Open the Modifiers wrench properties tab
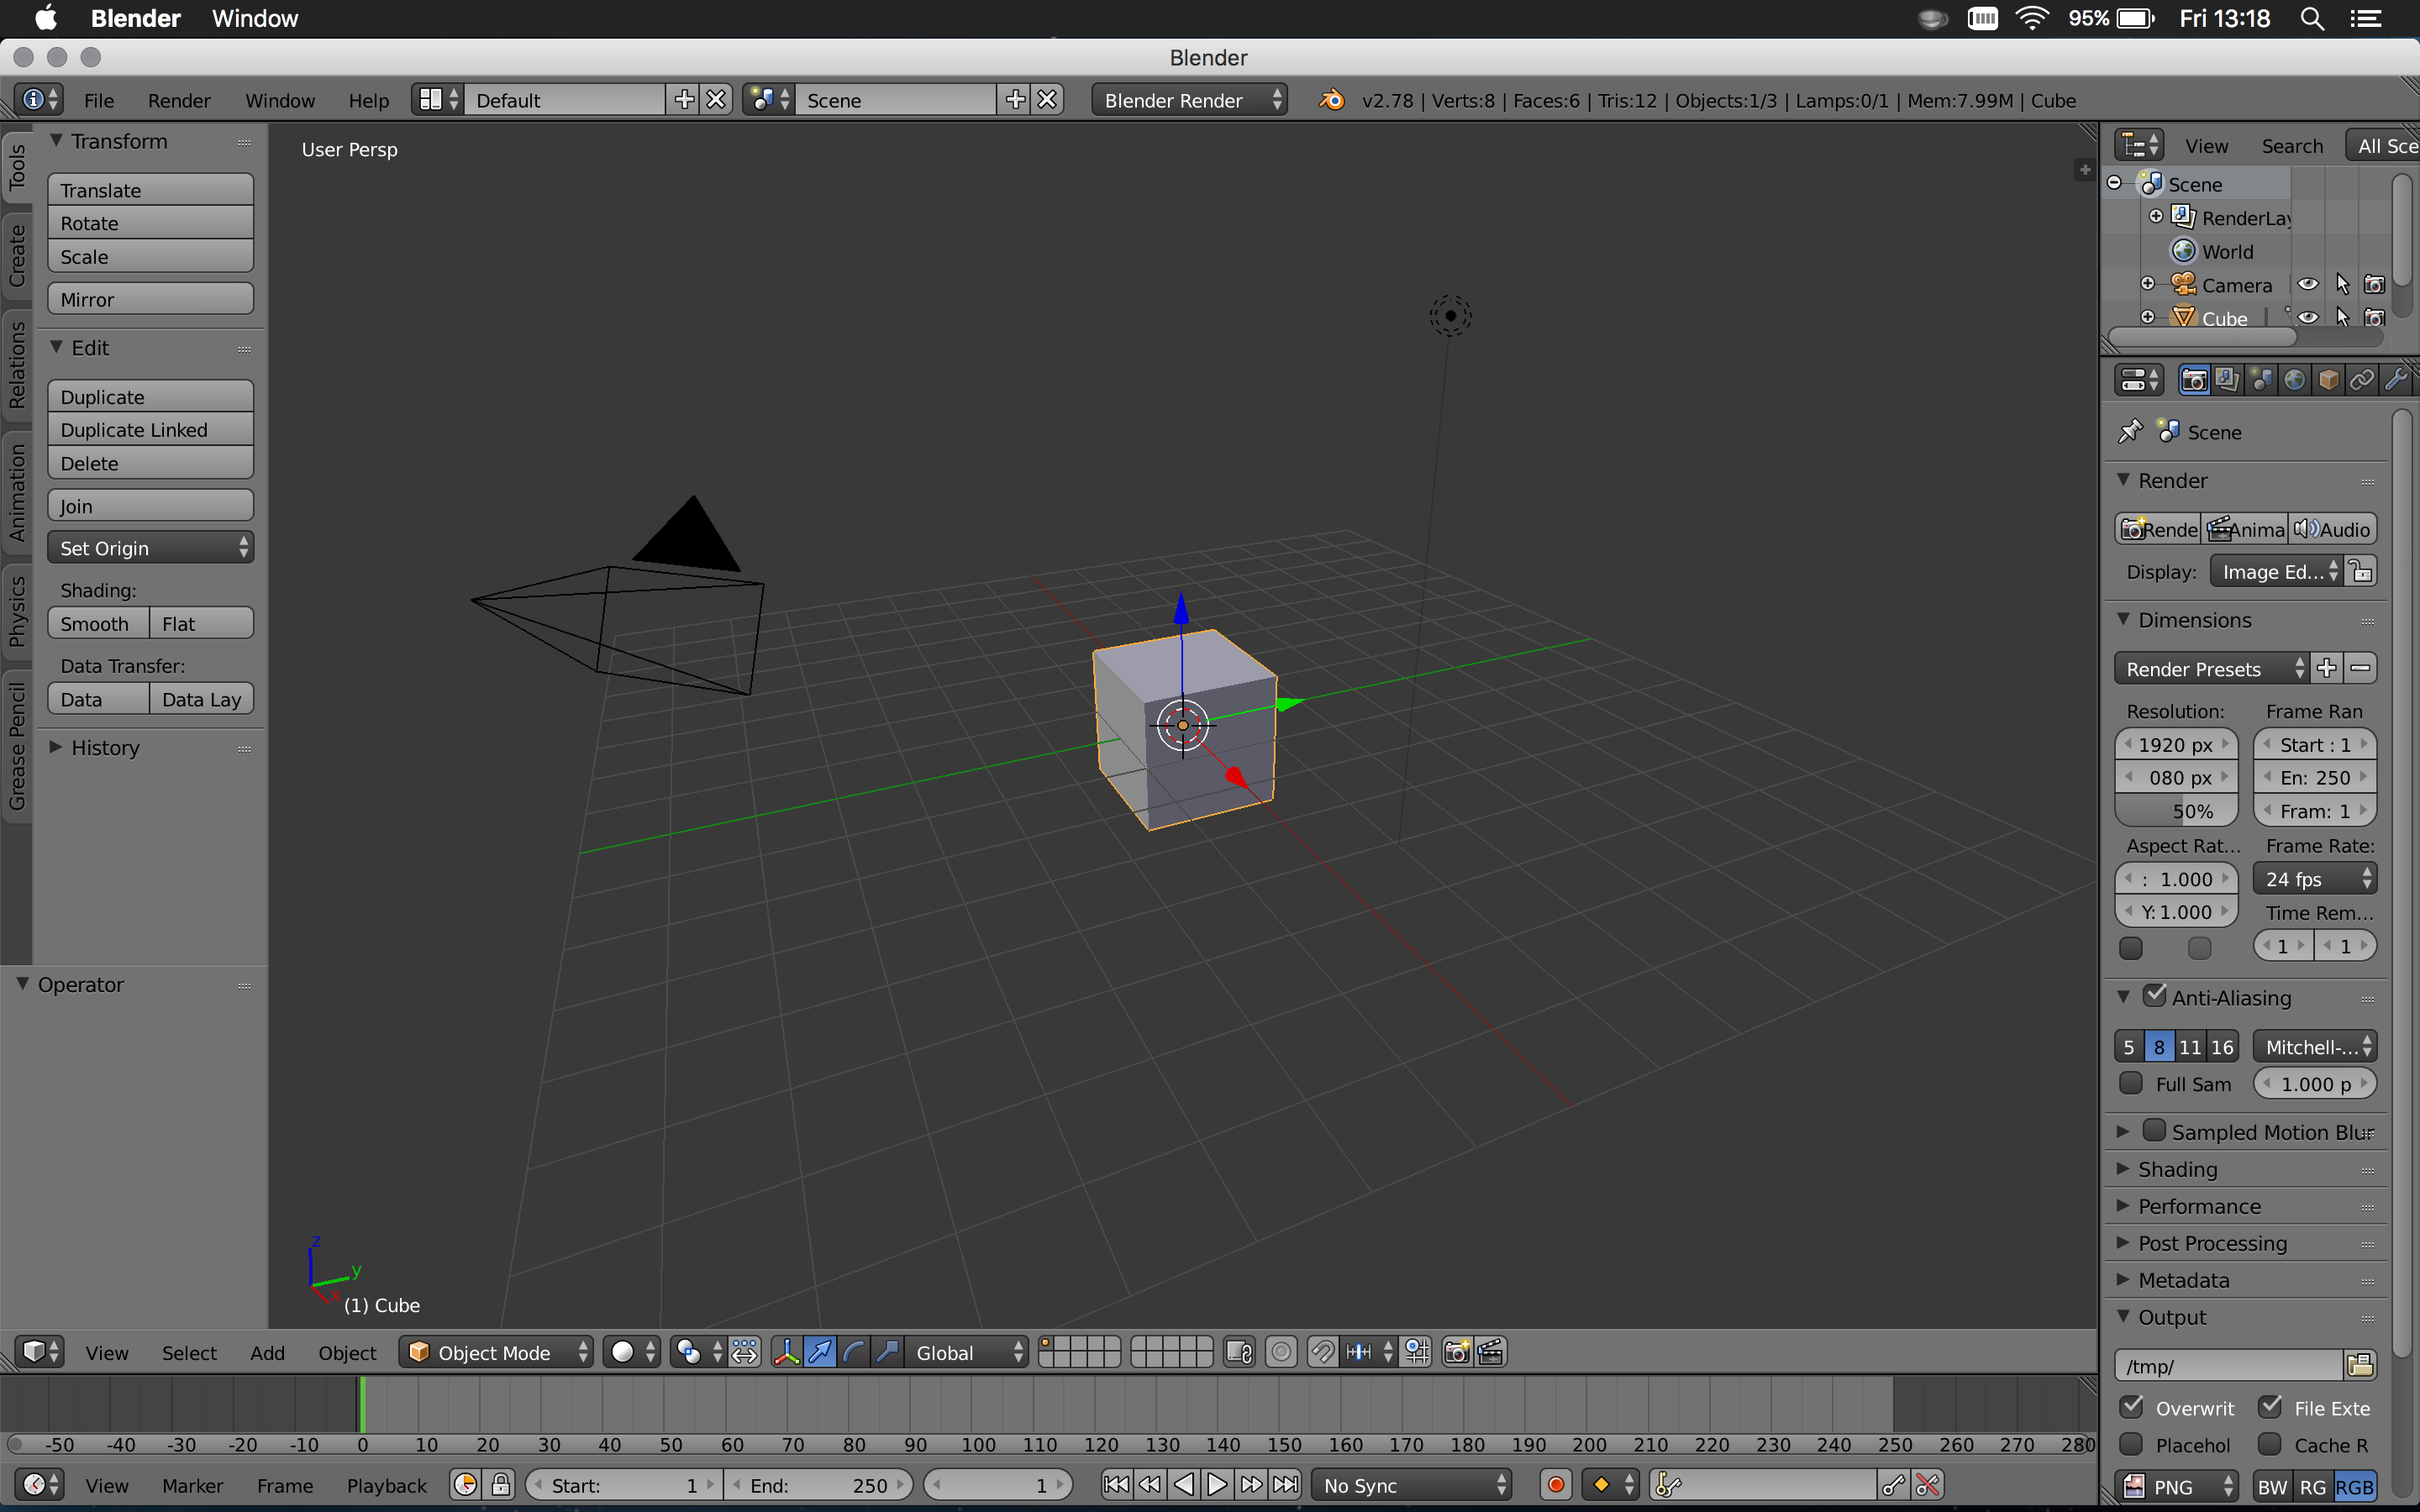 [x=2395, y=380]
